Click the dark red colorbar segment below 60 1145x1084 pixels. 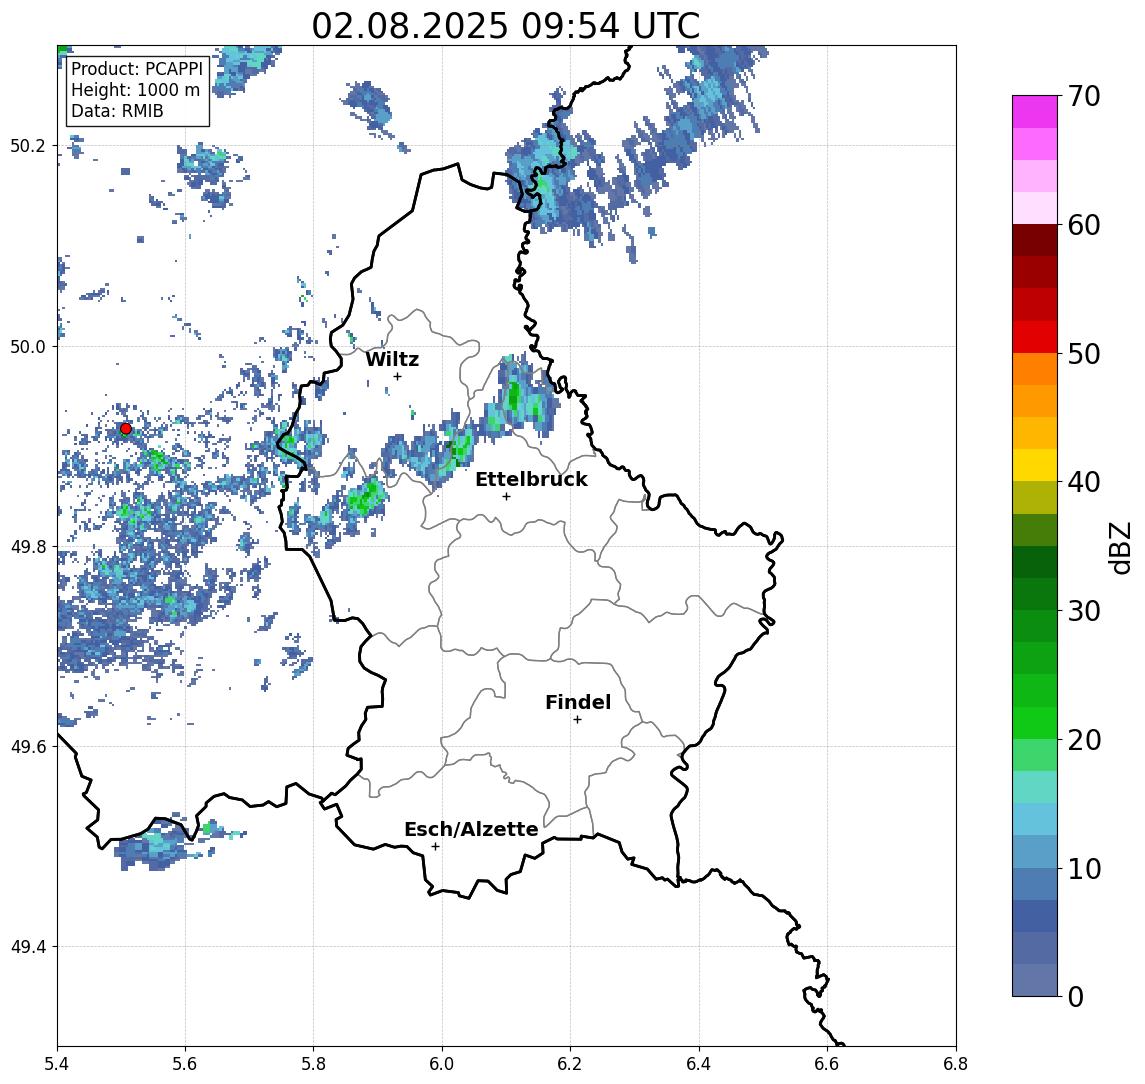click(1035, 240)
